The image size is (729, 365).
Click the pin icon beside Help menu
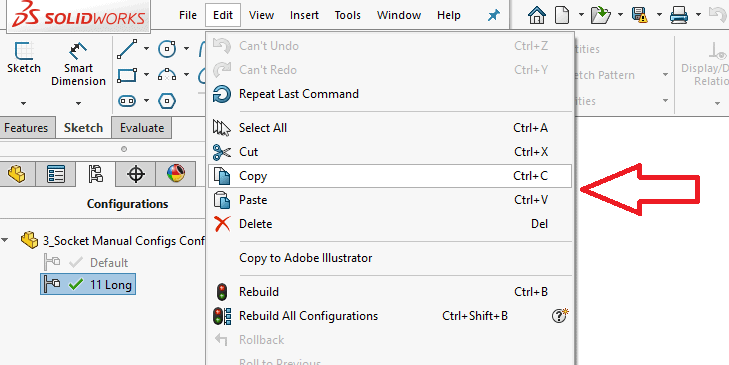(493, 15)
